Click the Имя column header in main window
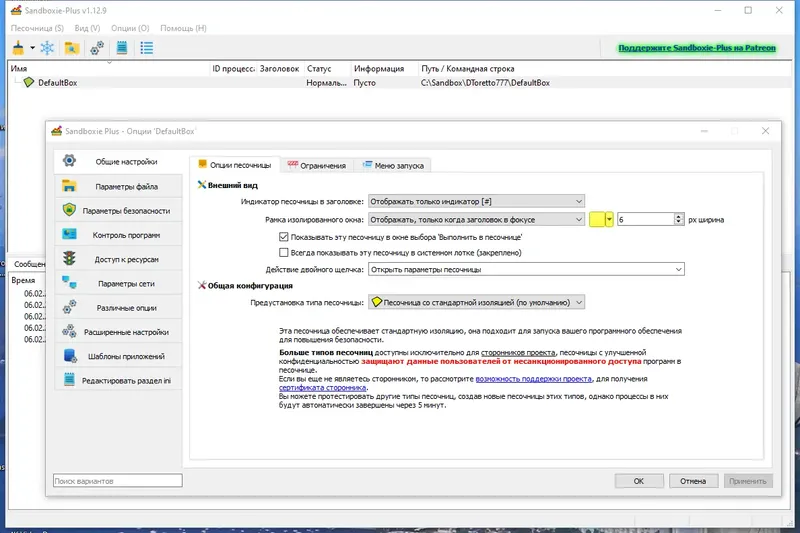The image size is (800, 533). tap(109, 68)
